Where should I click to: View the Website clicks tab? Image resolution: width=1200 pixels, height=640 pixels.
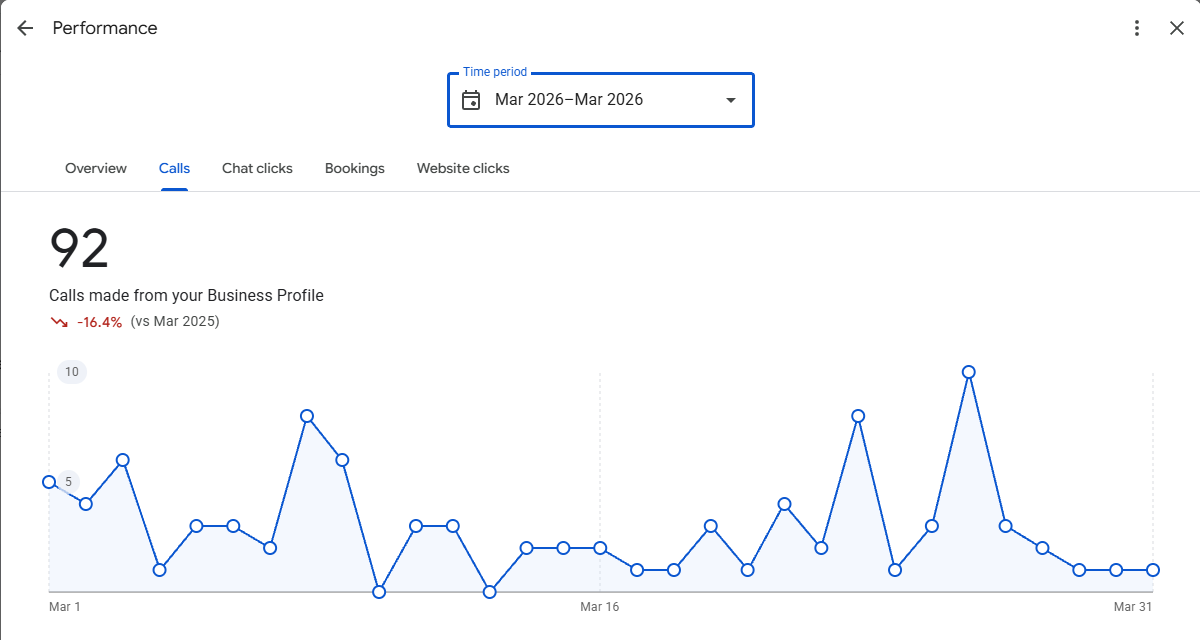(463, 168)
